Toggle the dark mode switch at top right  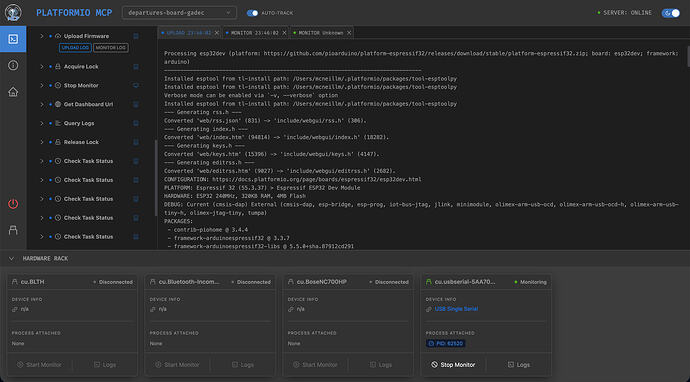click(x=671, y=13)
